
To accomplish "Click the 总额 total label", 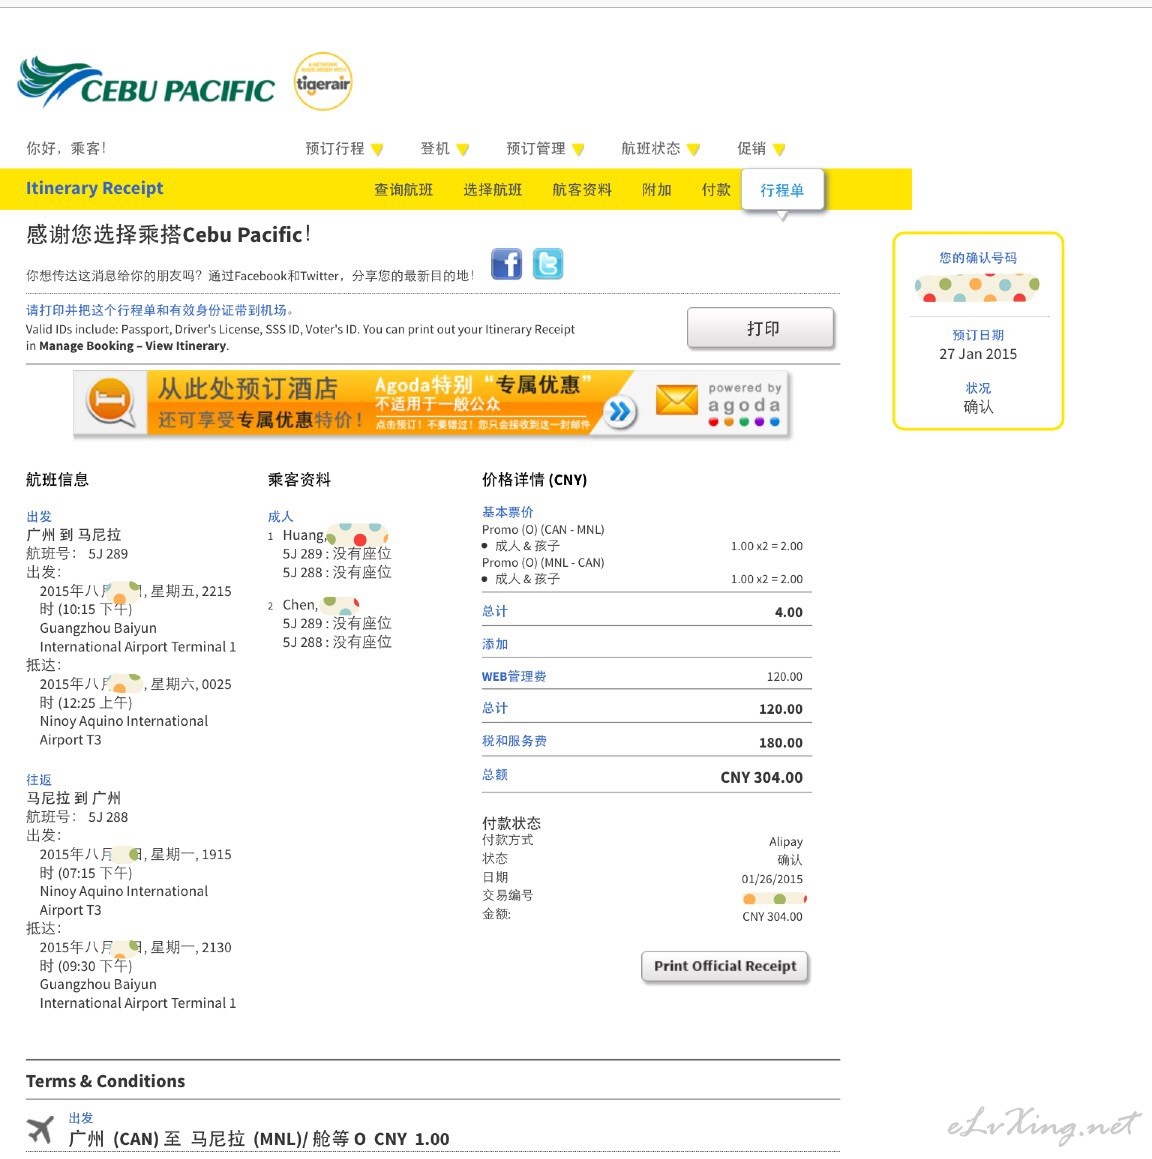I will [495, 775].
